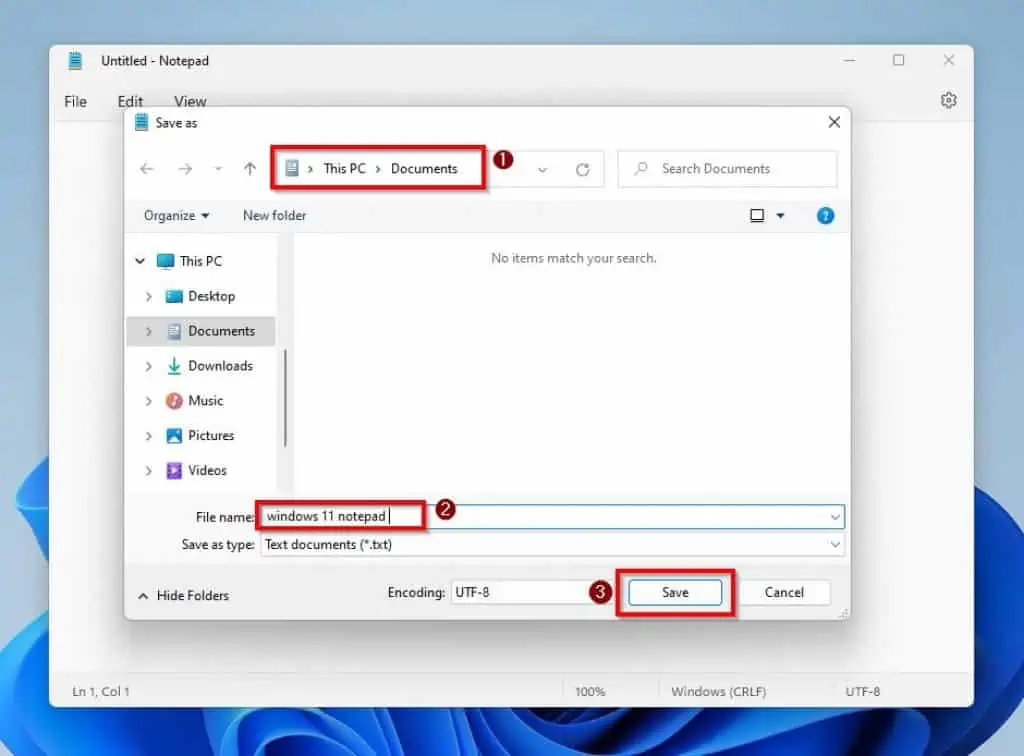Select Music folder in navigation tree
The image size is (1024, 756).
click(205, 401)
